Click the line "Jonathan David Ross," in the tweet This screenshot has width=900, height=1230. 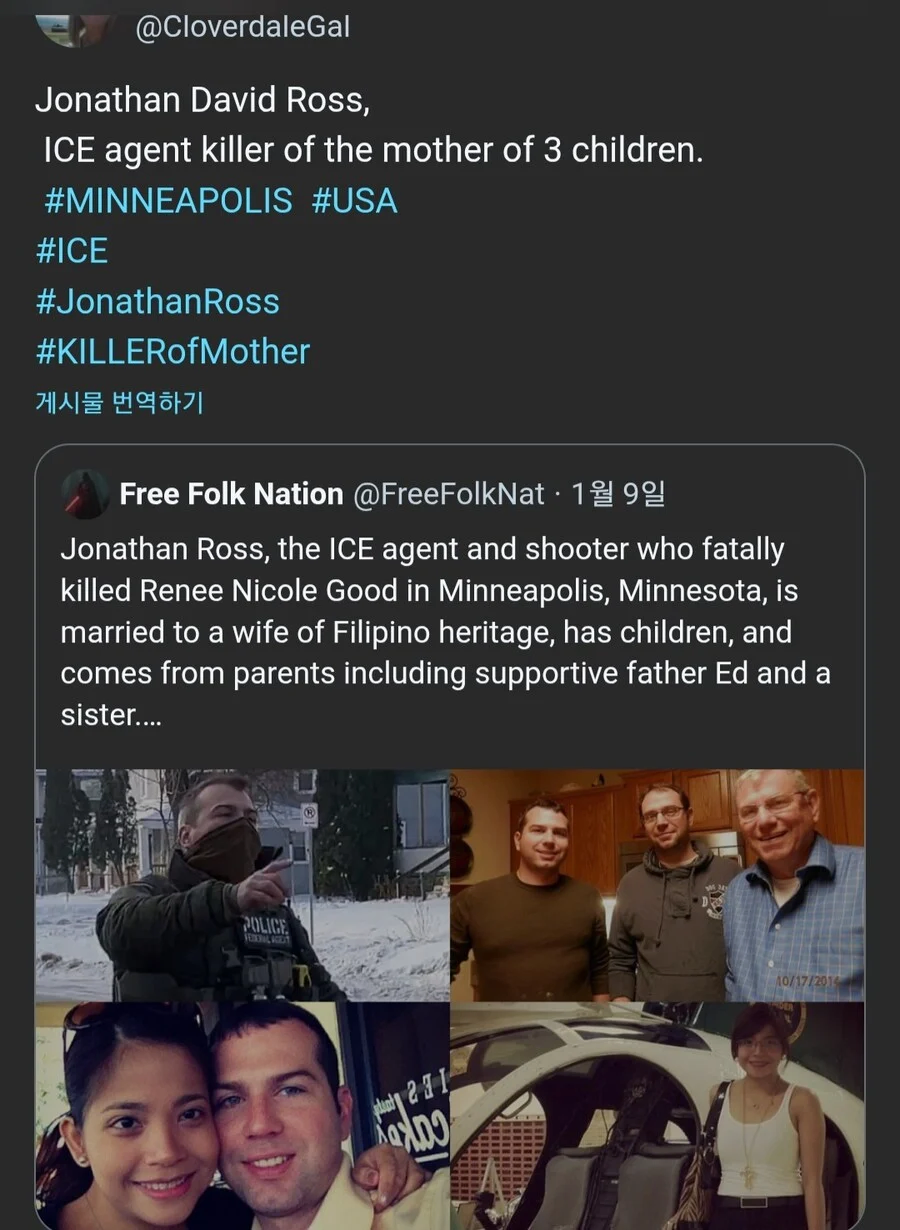click(203, 100)
